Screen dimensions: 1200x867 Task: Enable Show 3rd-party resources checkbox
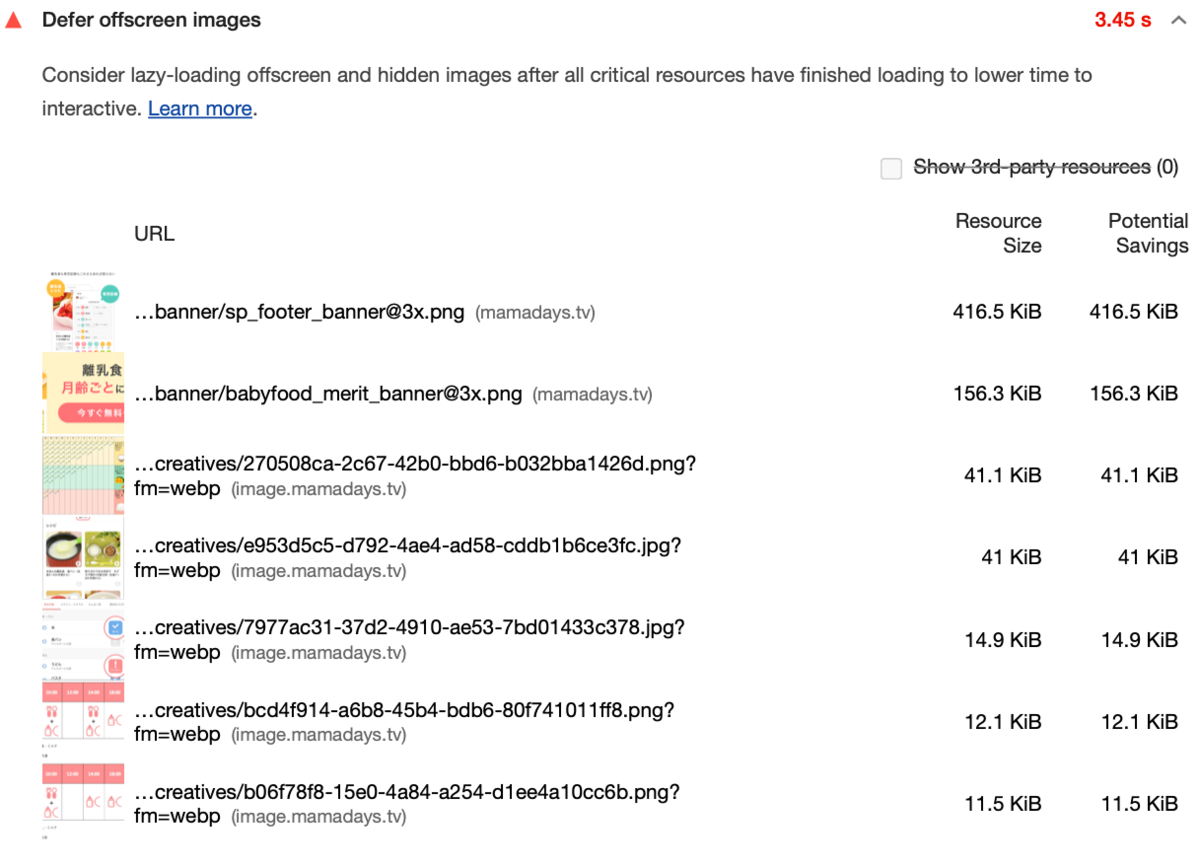pos(891,168)
